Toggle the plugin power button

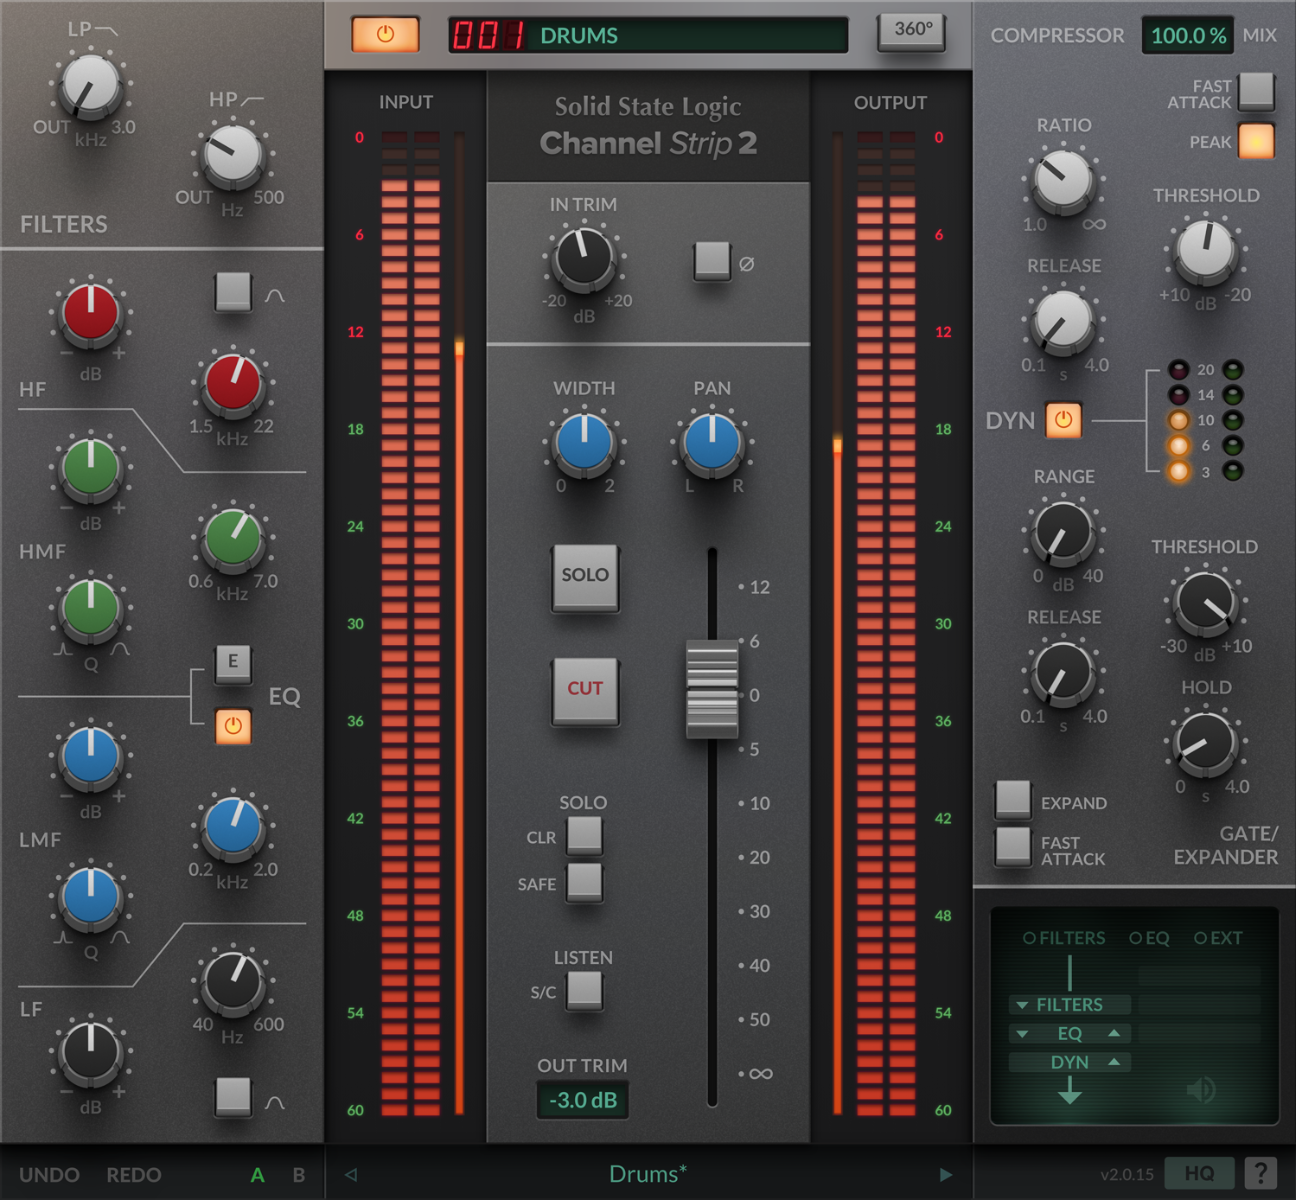384,33
